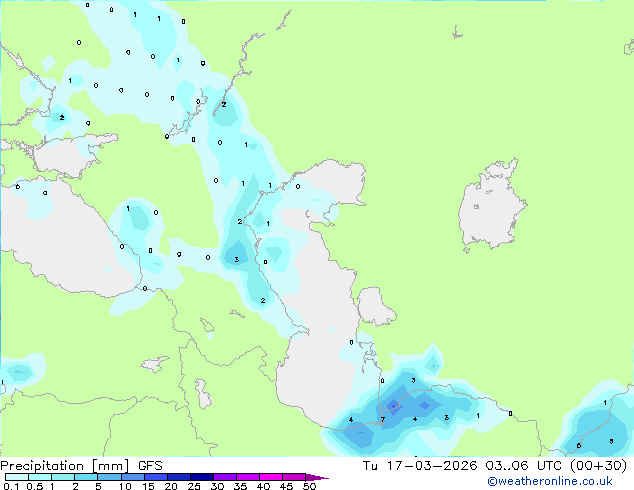Click the 0.5–1 mm legend color swatch

[x=40, y=477]
